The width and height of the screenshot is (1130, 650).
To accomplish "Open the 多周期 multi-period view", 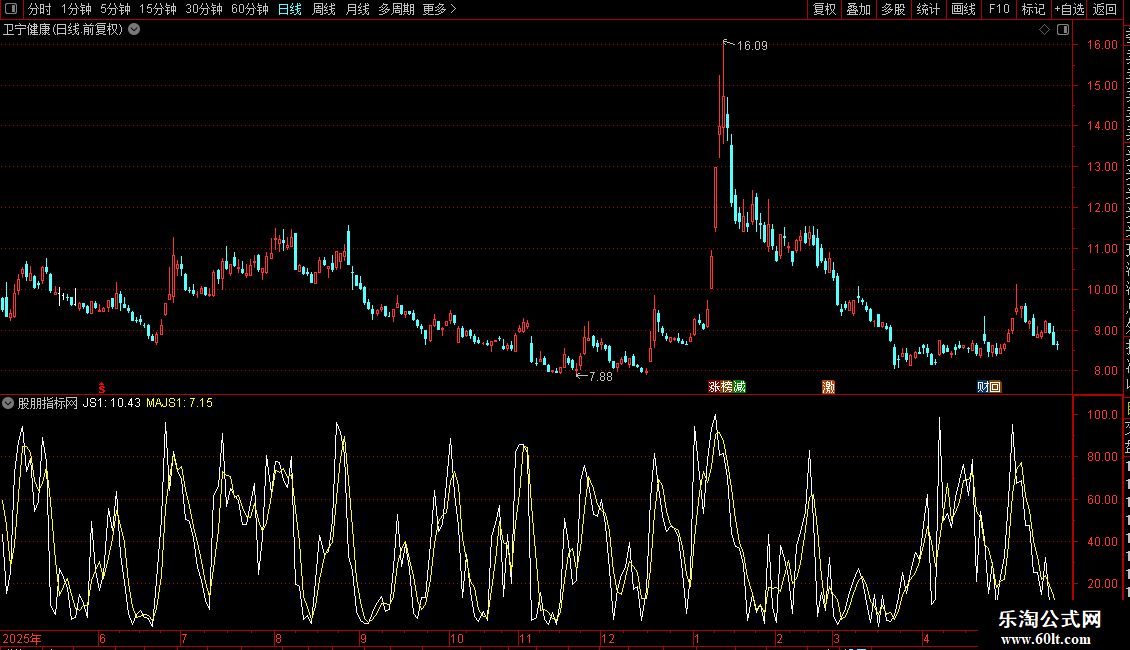I will pyautogui.click(x=396, y=9).
